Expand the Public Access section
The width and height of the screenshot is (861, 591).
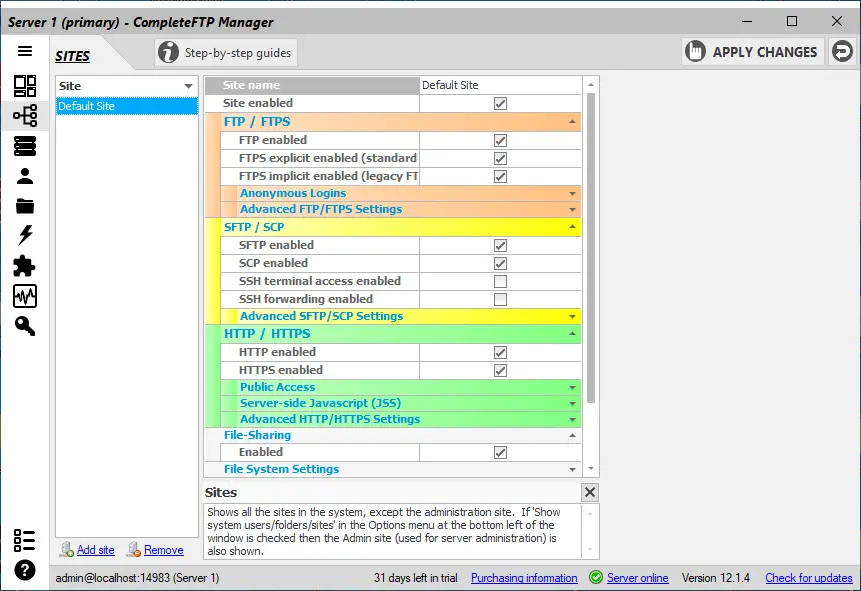pos(572,387)
